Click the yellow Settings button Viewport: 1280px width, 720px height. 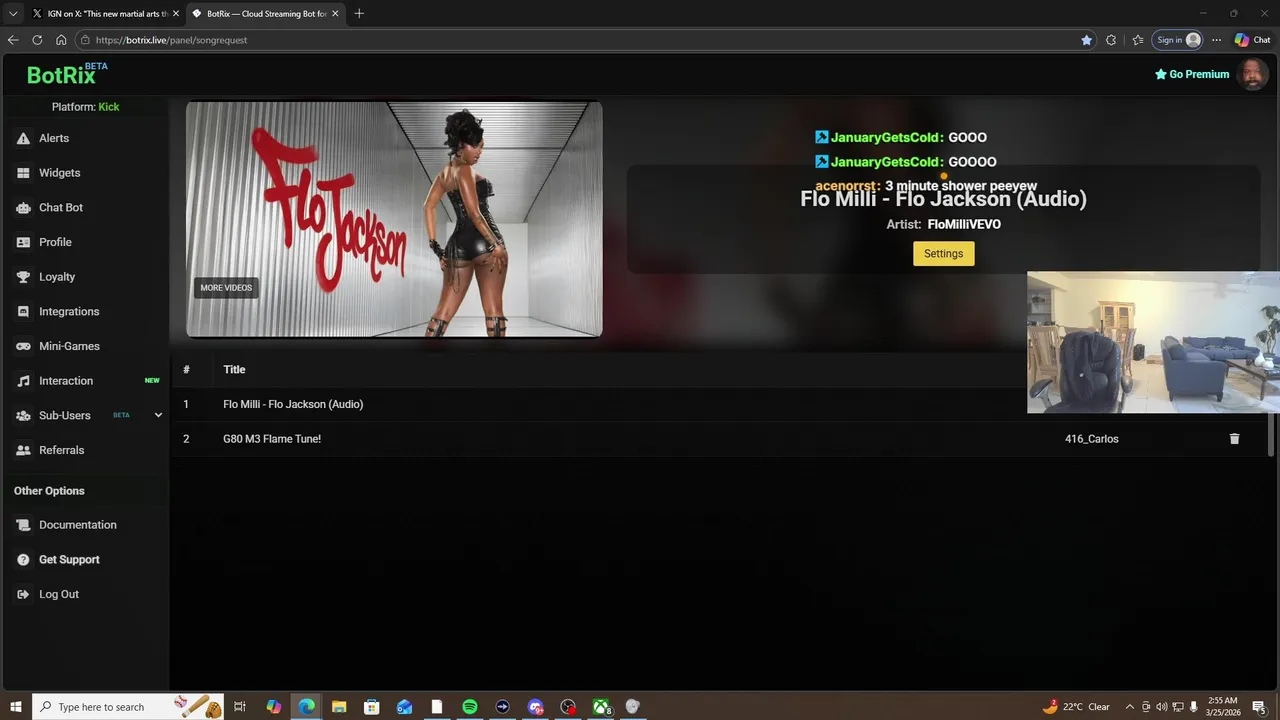[943, 254]
